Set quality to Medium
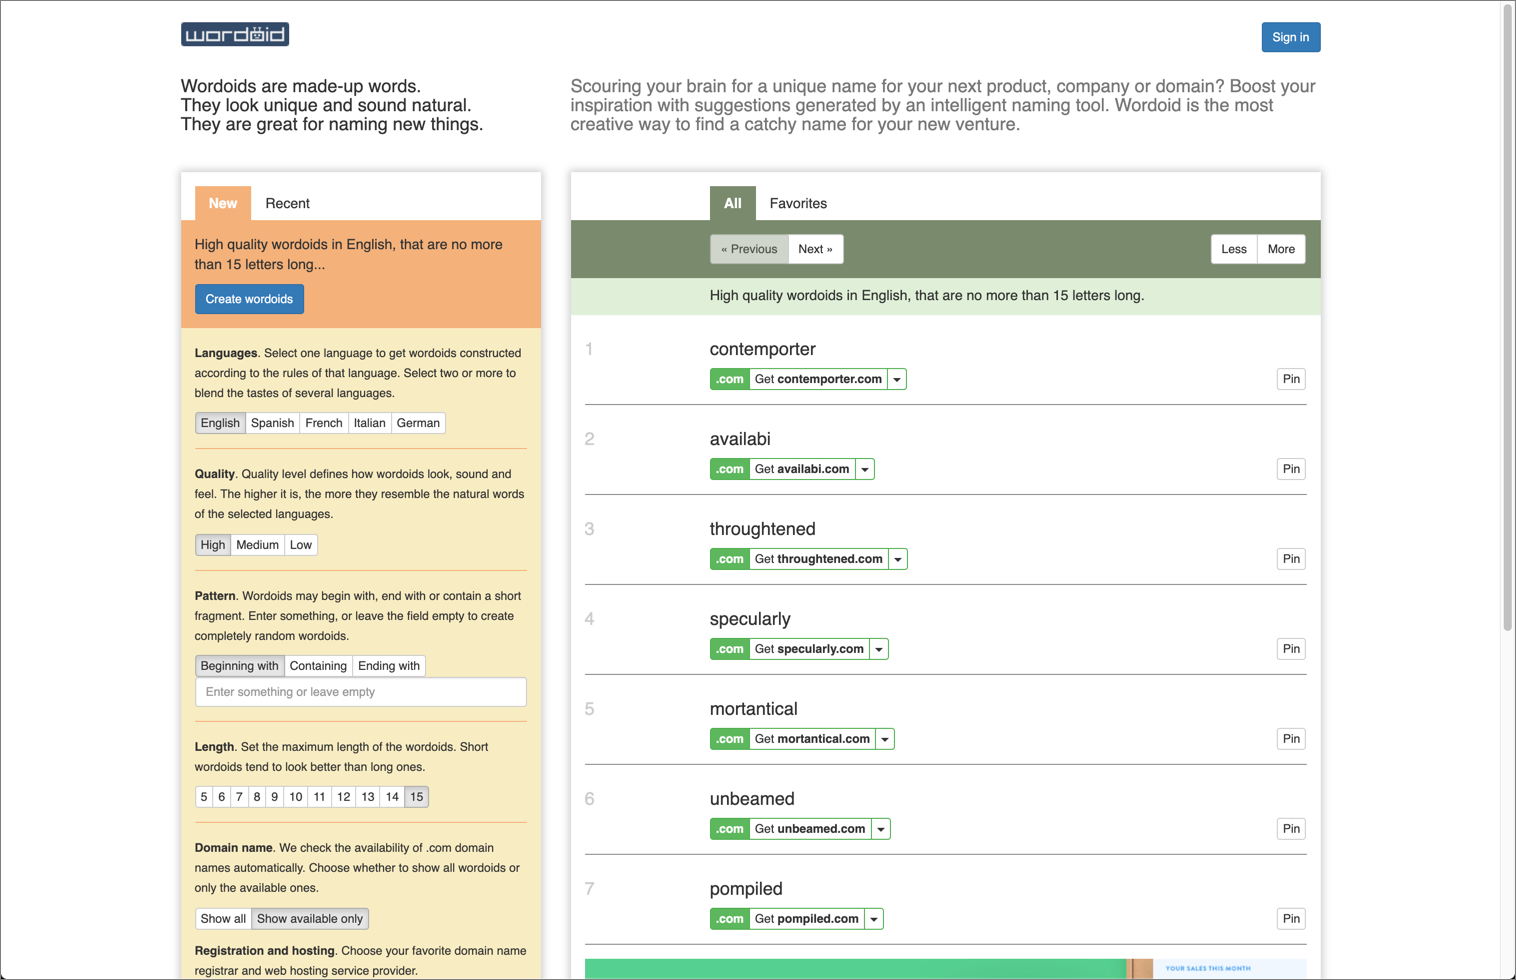1516x980 pixels. click(257, 545)
